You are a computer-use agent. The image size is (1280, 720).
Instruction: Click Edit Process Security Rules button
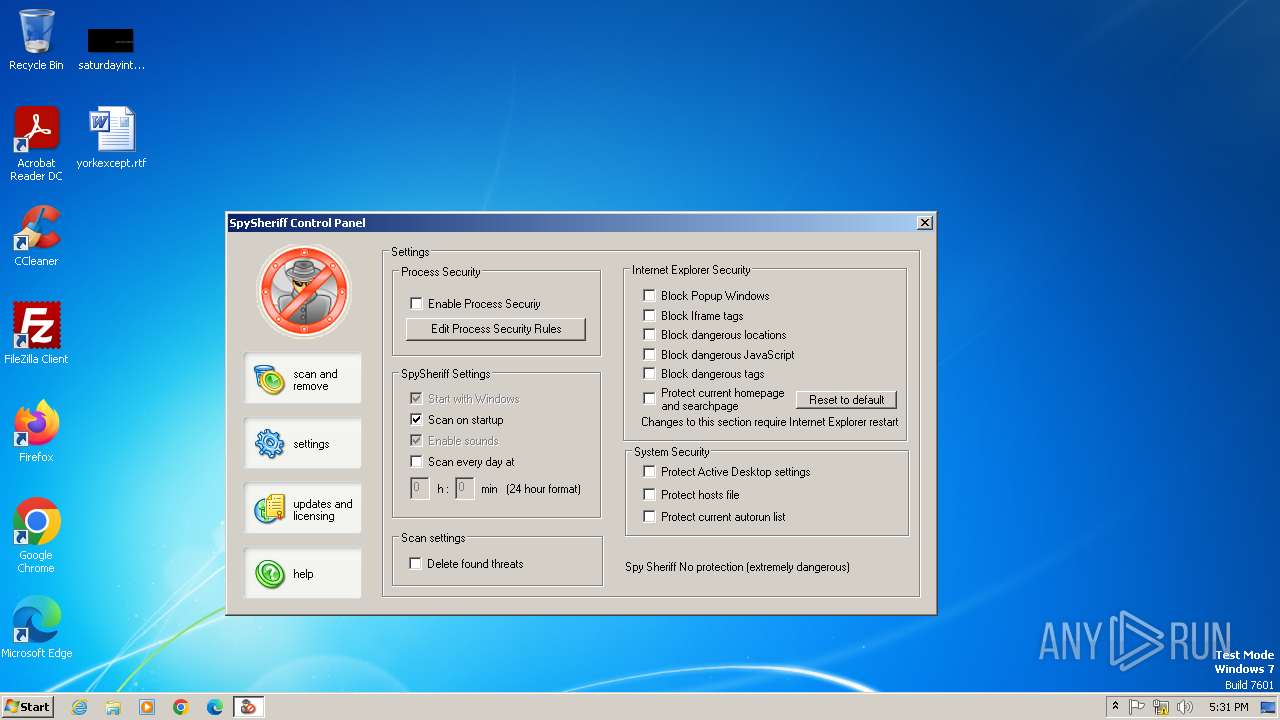(x=495, y=329)
